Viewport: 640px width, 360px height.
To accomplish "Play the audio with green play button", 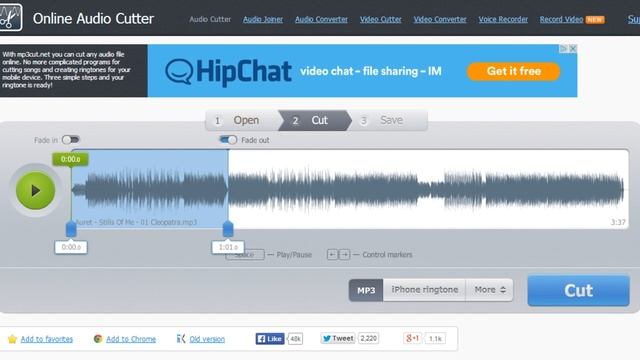I will point(36,190).
